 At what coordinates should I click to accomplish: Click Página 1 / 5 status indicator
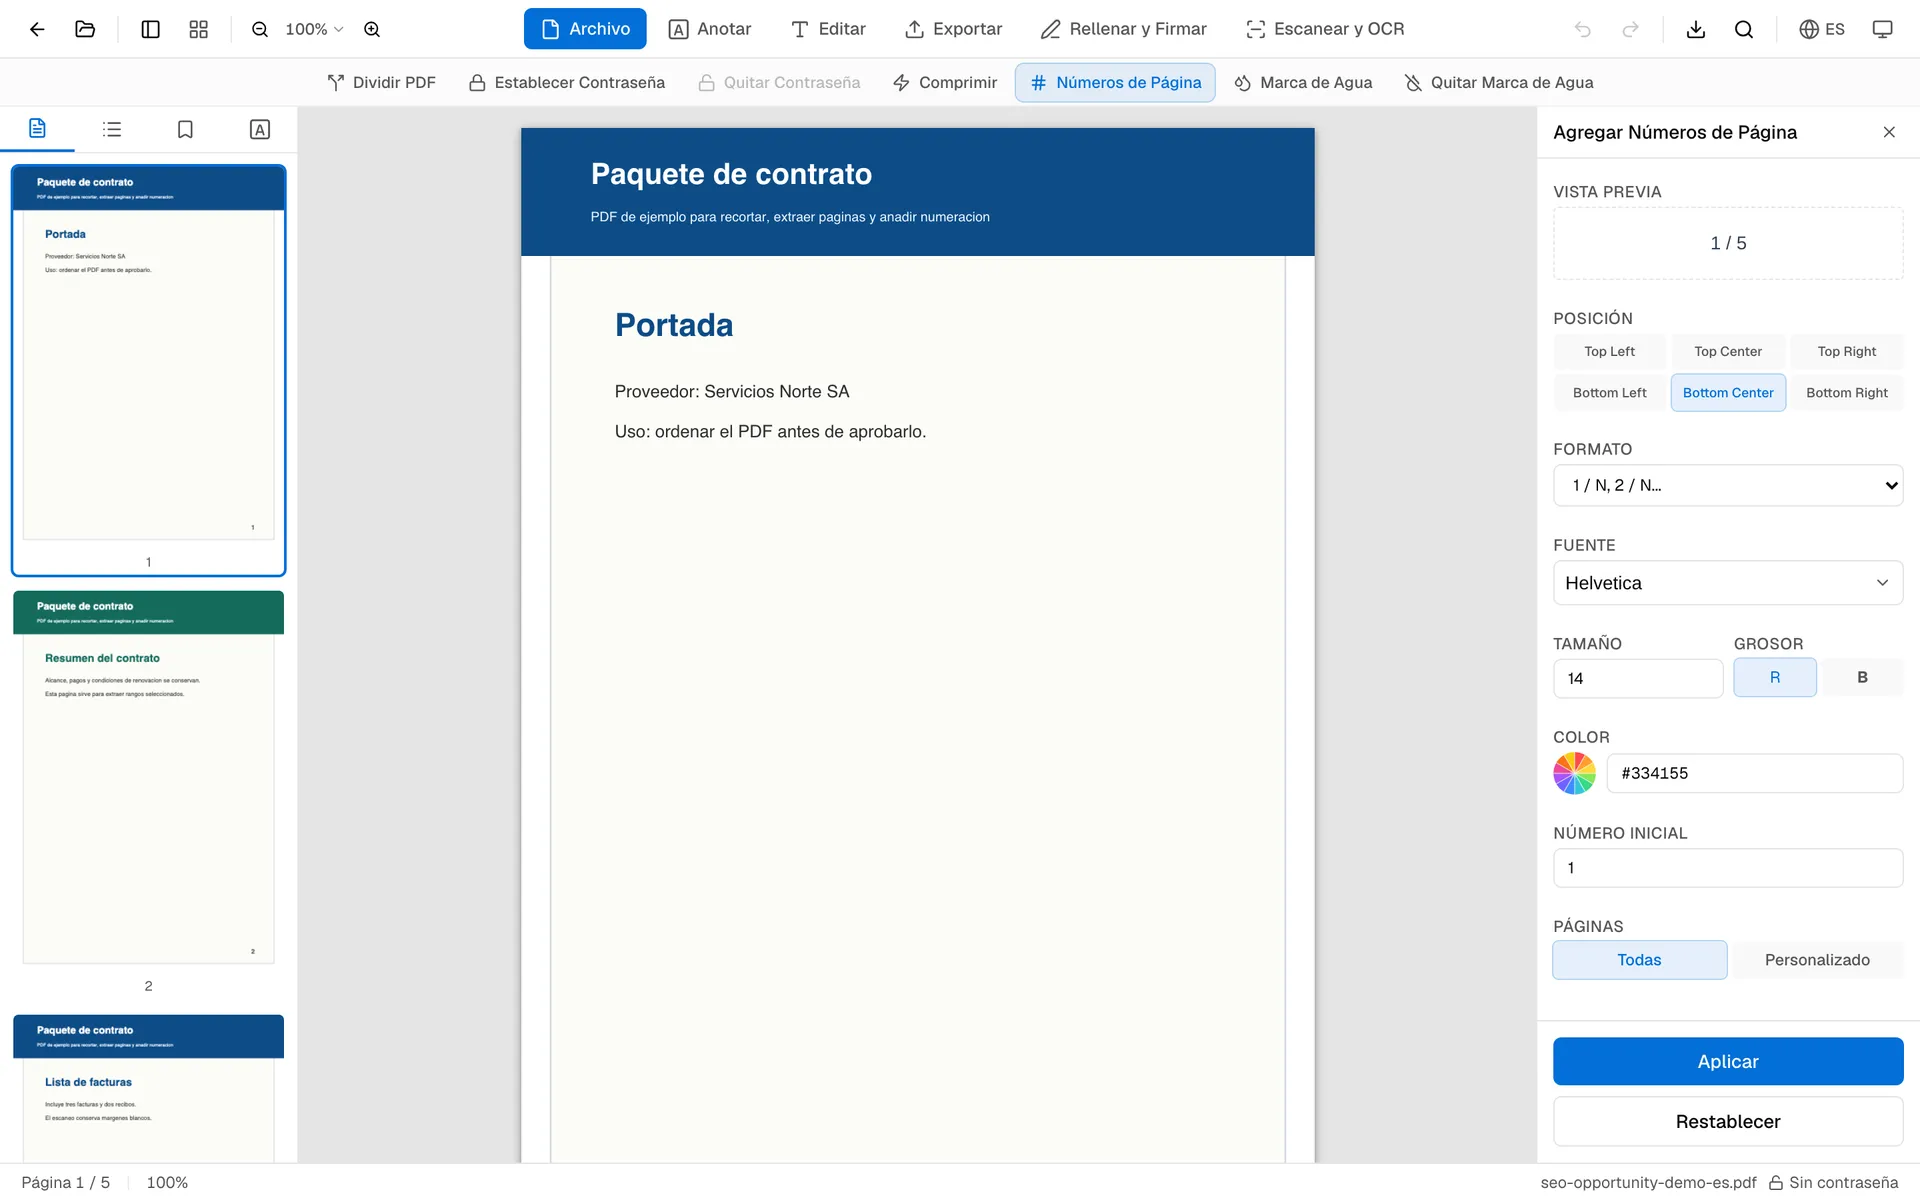point(66,1182)
